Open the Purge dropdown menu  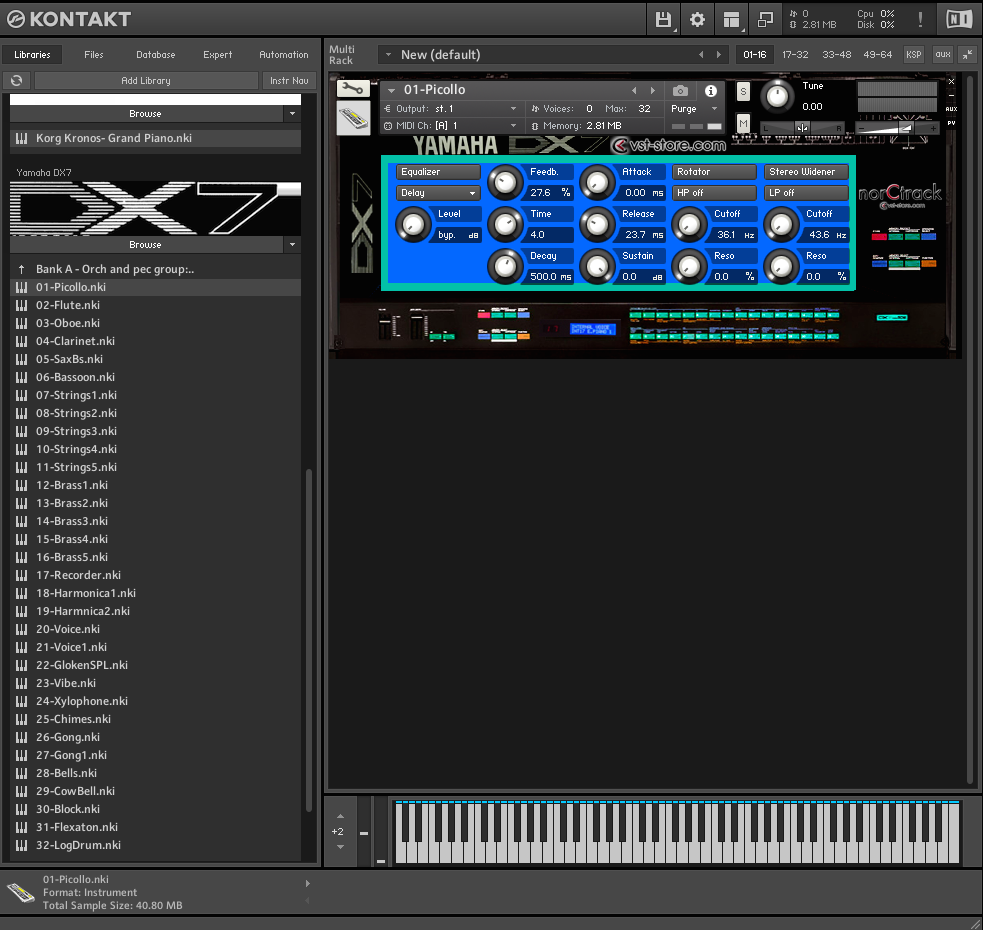pos(693,108)
